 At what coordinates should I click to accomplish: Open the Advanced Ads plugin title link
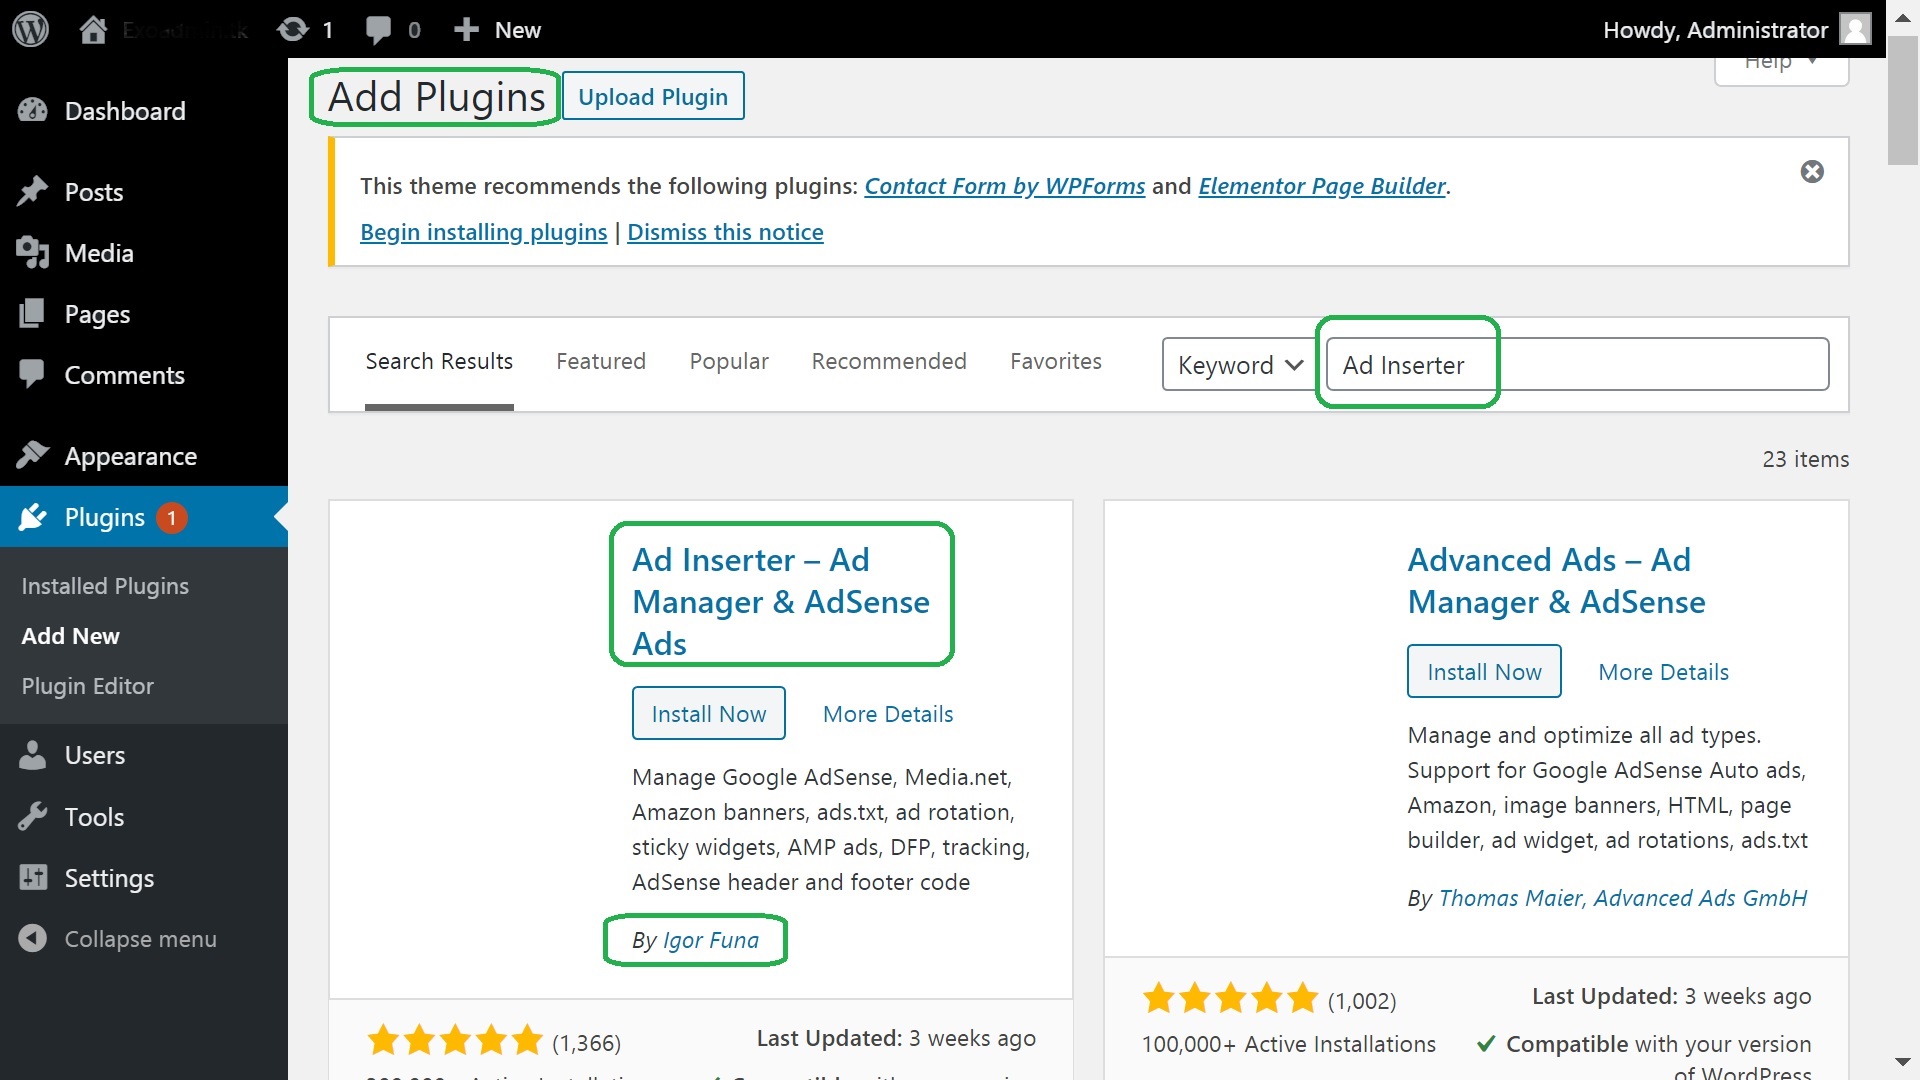click(x=1556, y=580)
